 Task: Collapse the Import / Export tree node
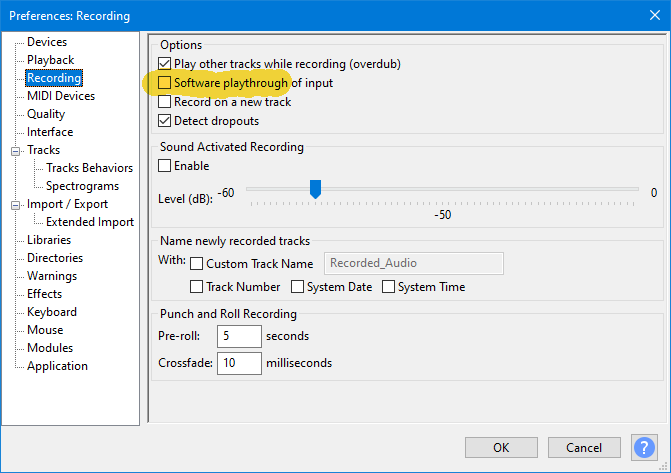point(16,204)
